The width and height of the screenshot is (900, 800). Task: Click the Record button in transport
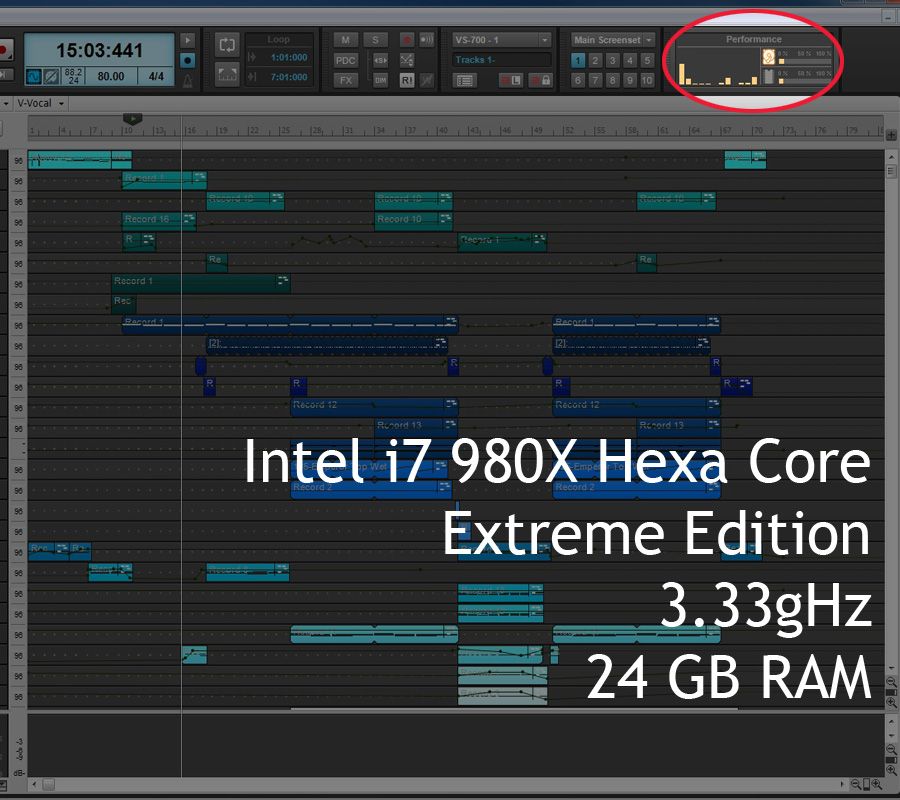(5, 47)
